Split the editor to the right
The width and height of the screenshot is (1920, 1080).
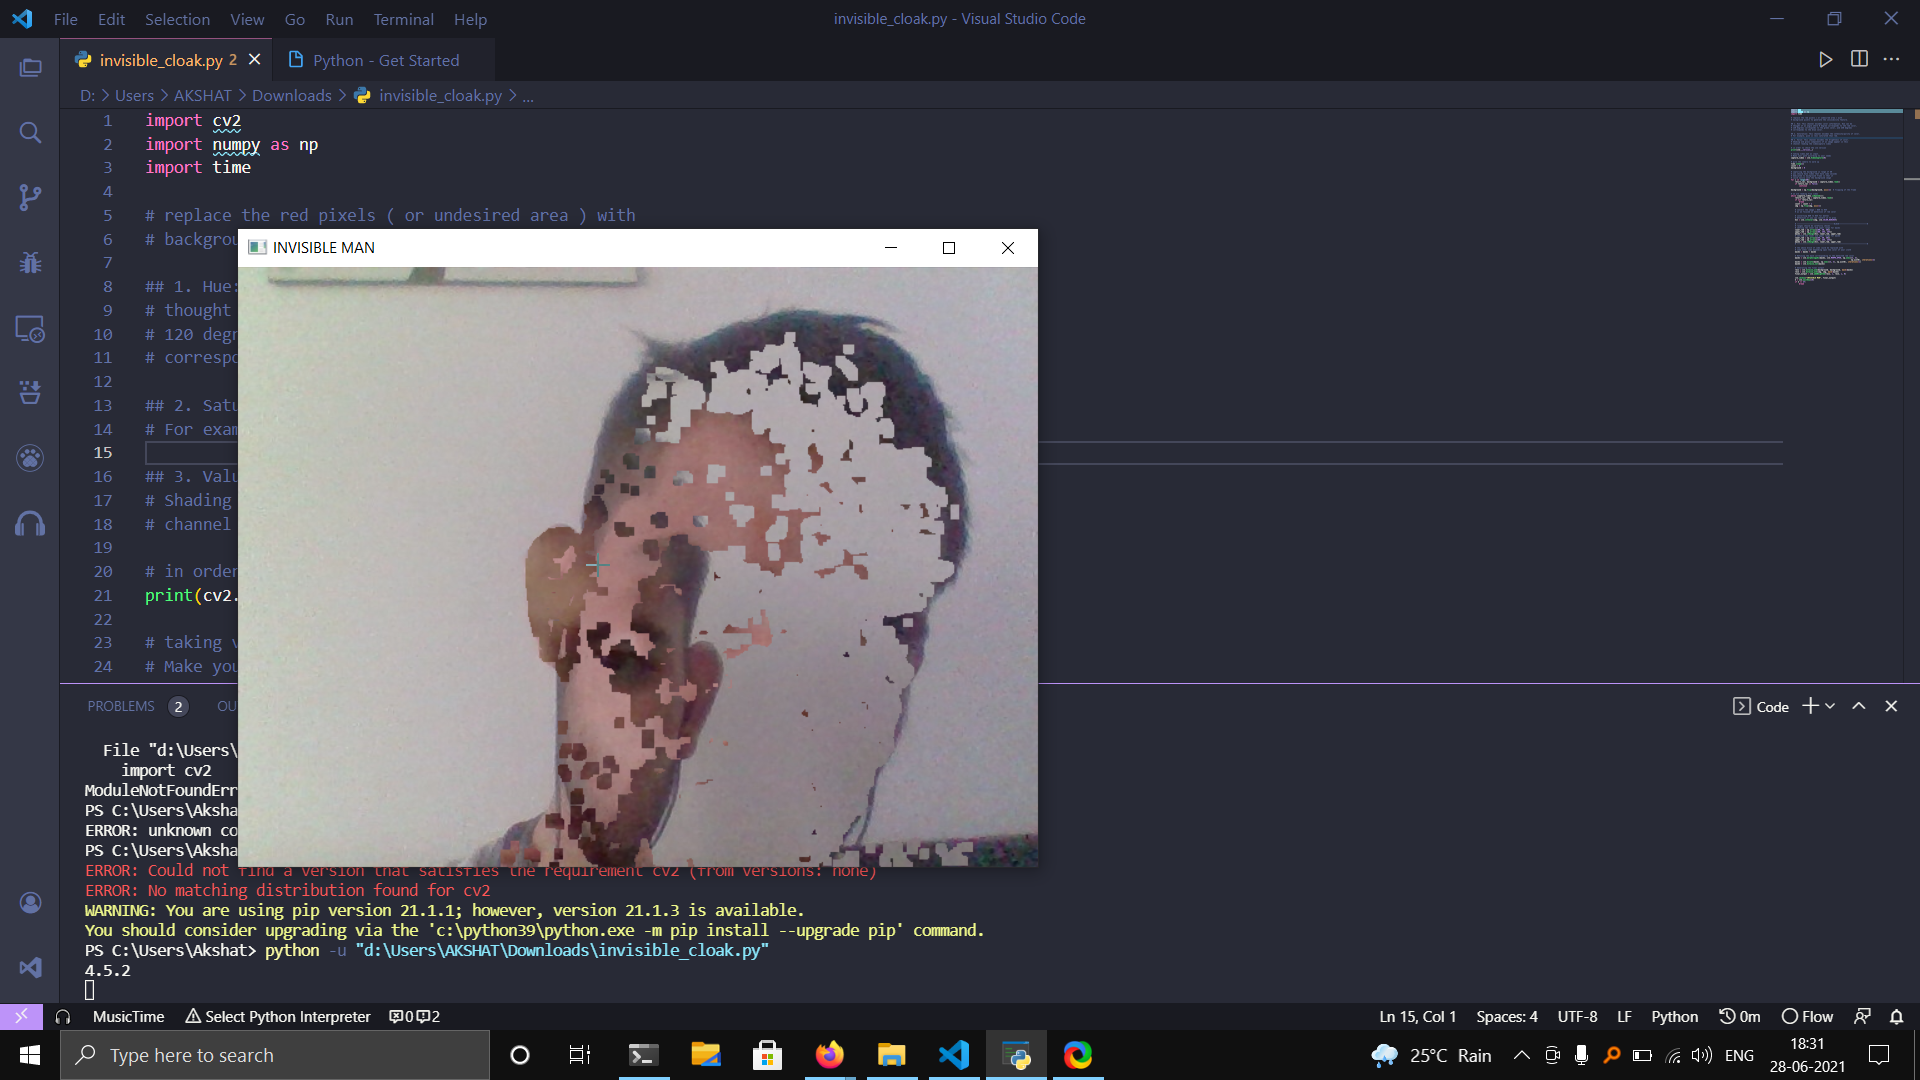[1859, 60]
